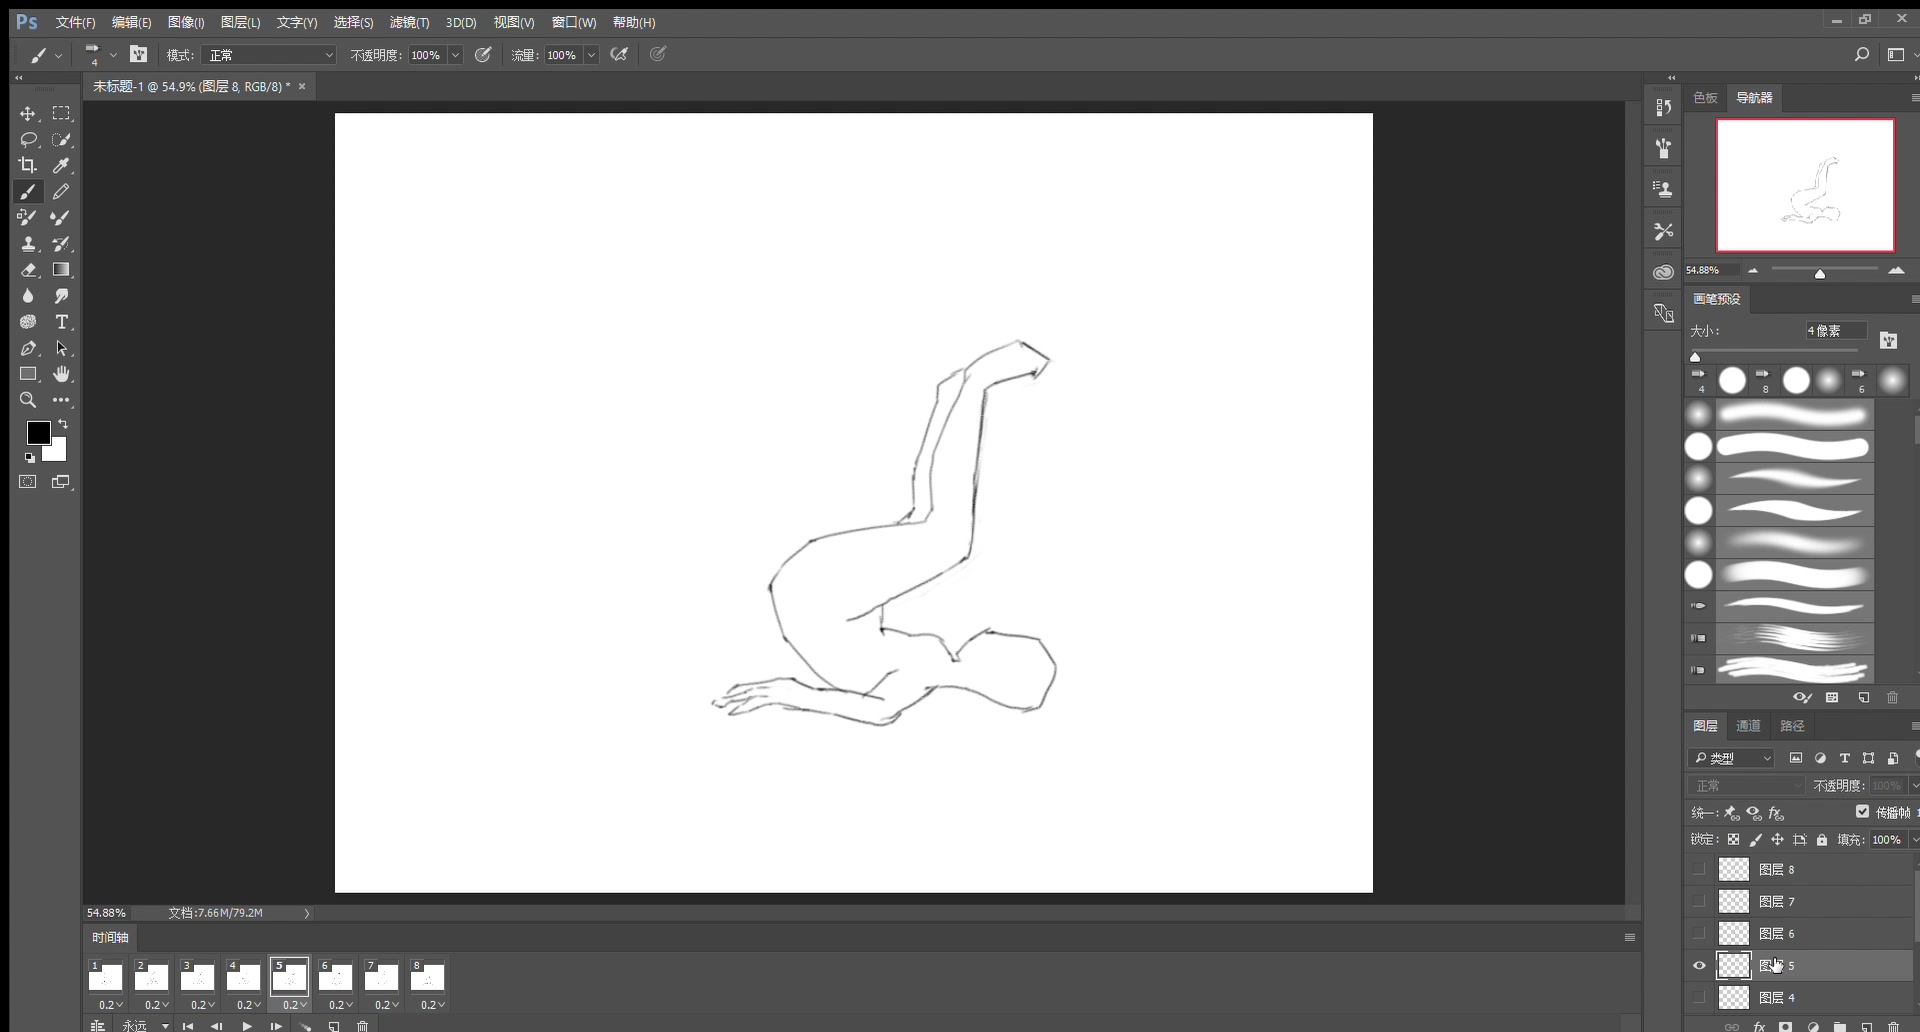Create a new layer in Layers panel

point(1866,1027)
